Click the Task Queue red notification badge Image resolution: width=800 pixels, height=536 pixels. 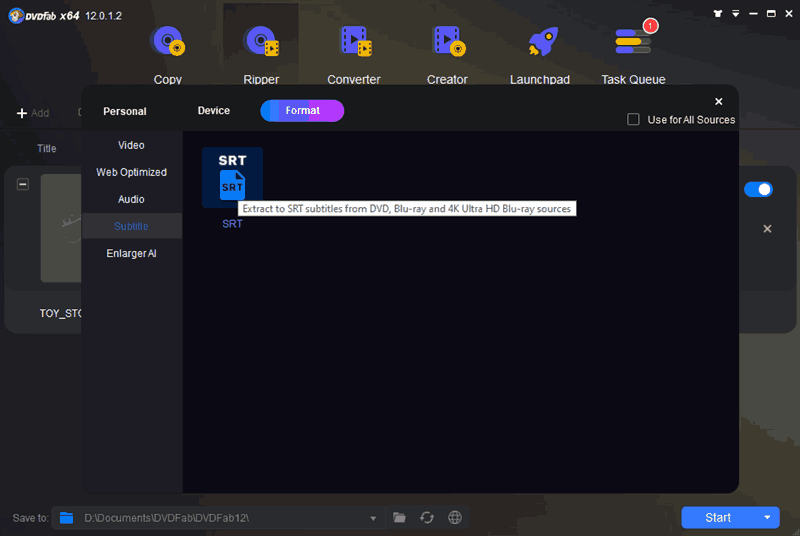point(650,25)
